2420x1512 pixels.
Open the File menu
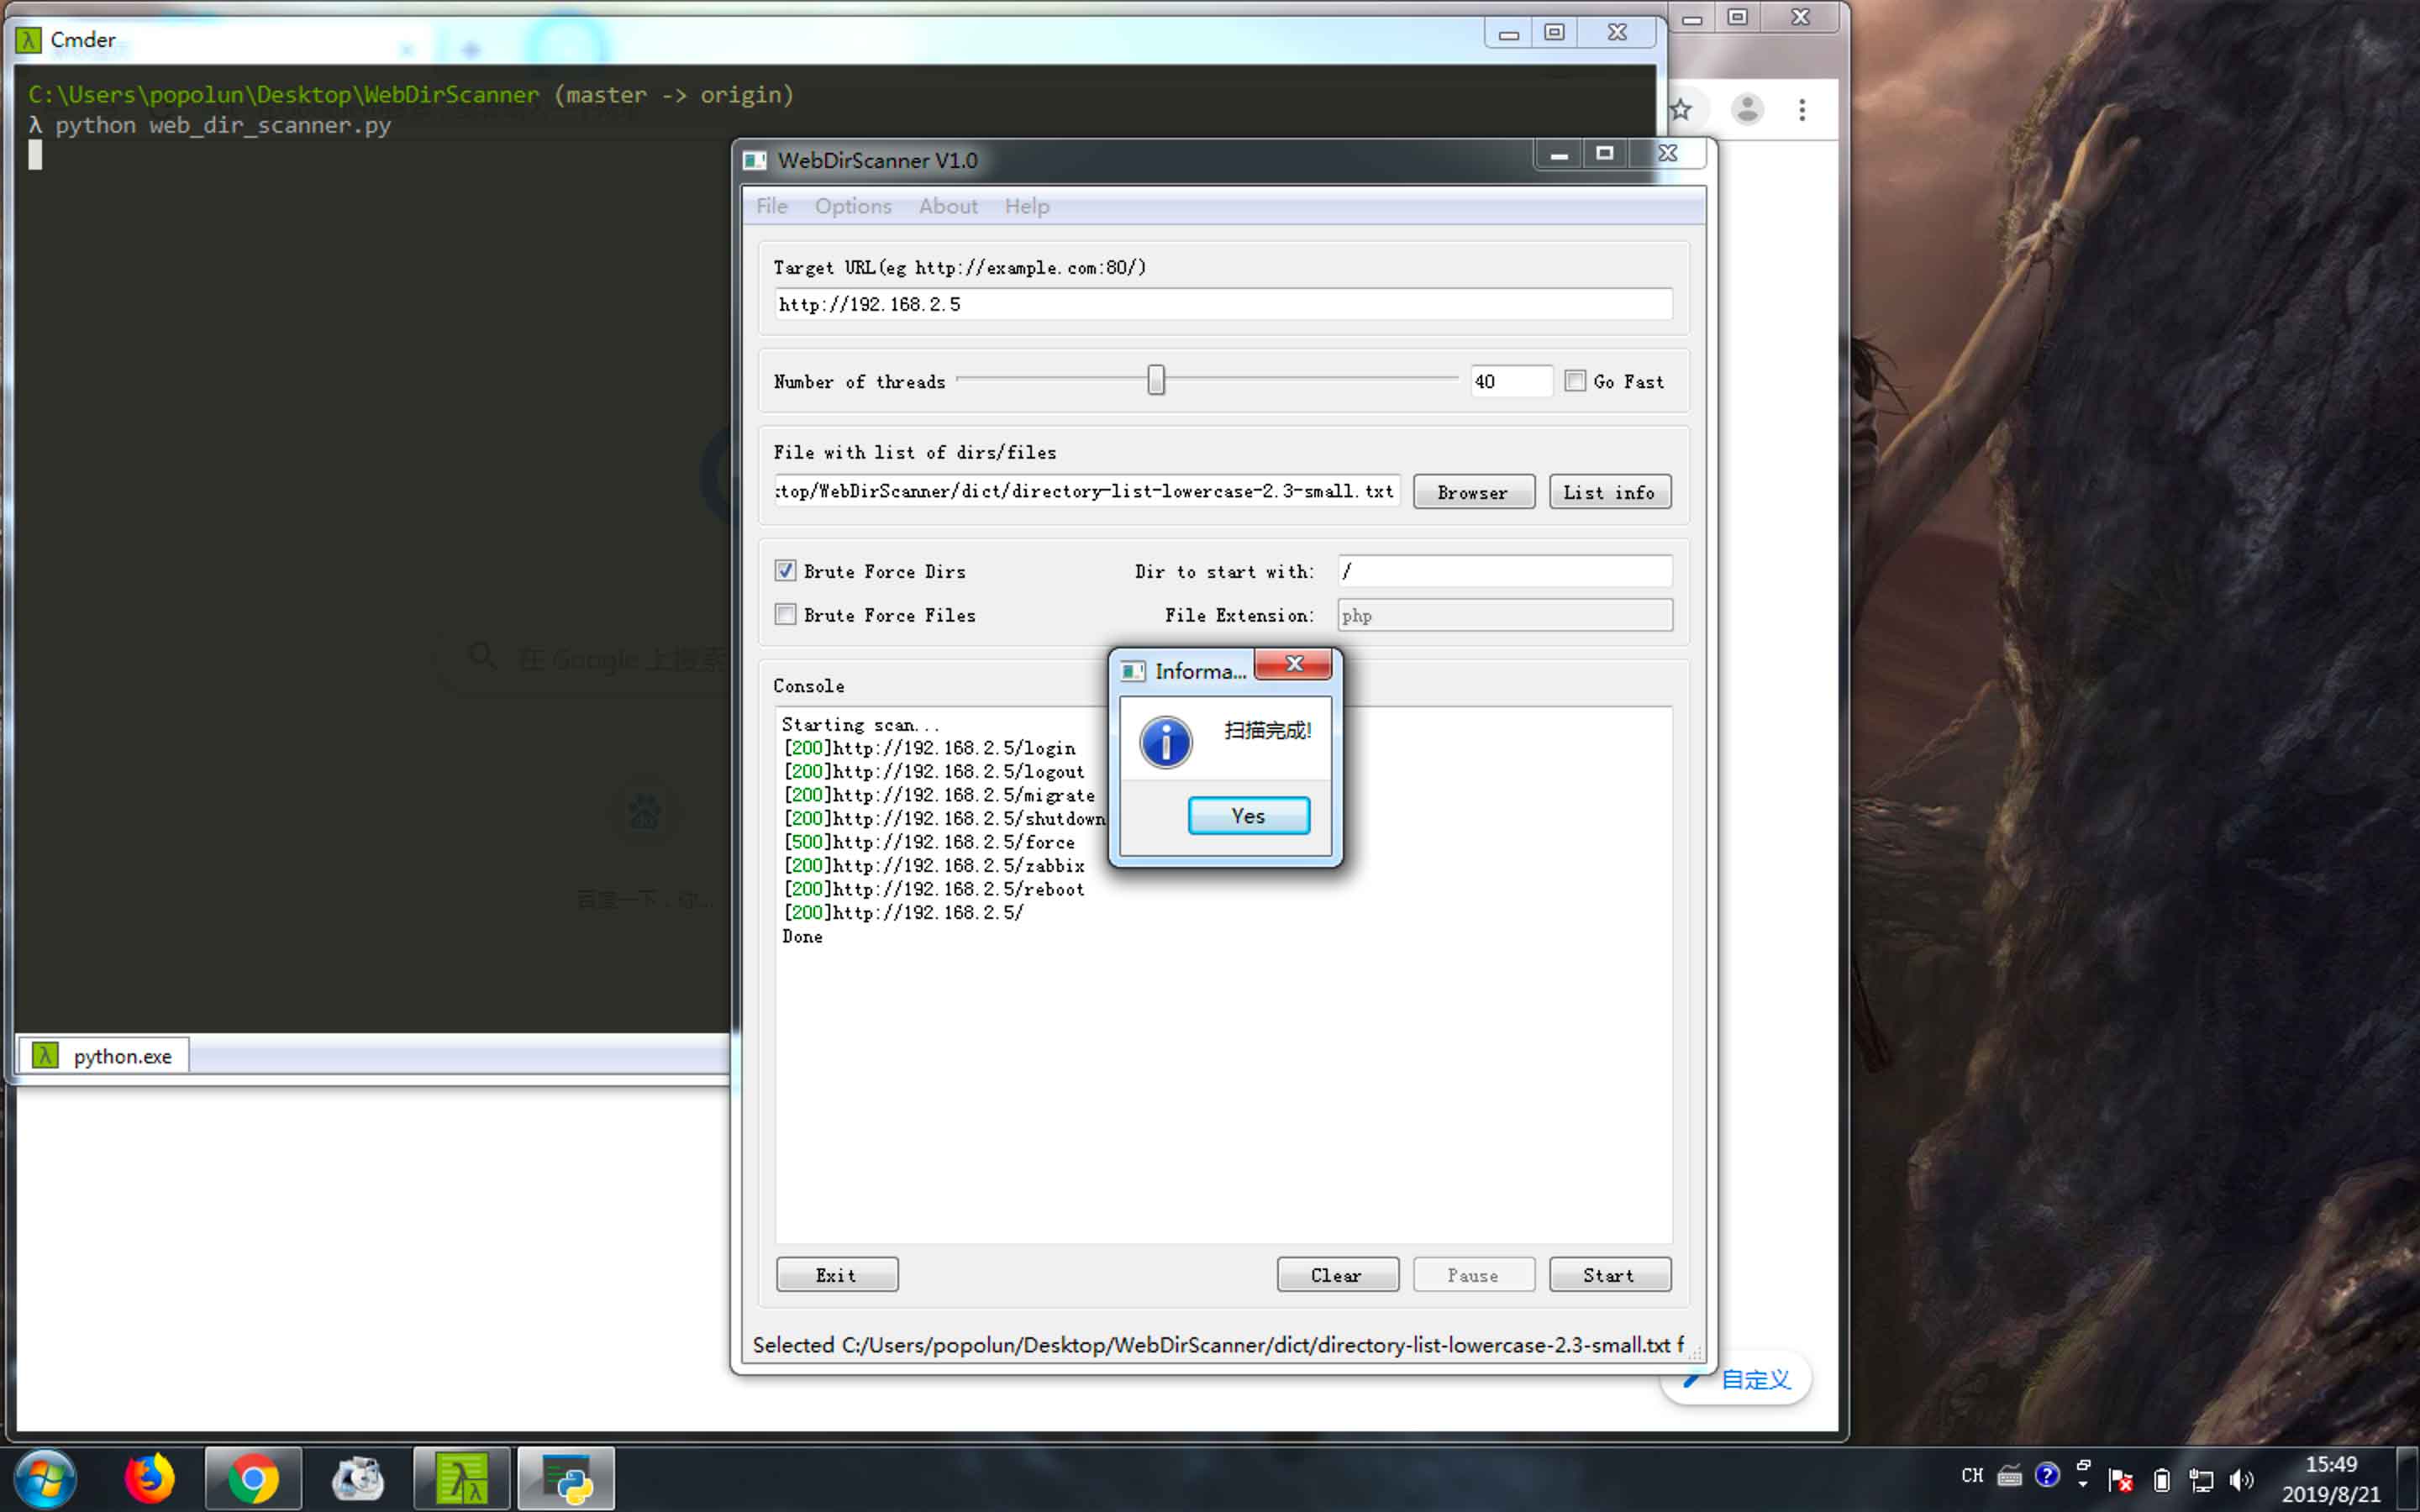click(771, 206)
